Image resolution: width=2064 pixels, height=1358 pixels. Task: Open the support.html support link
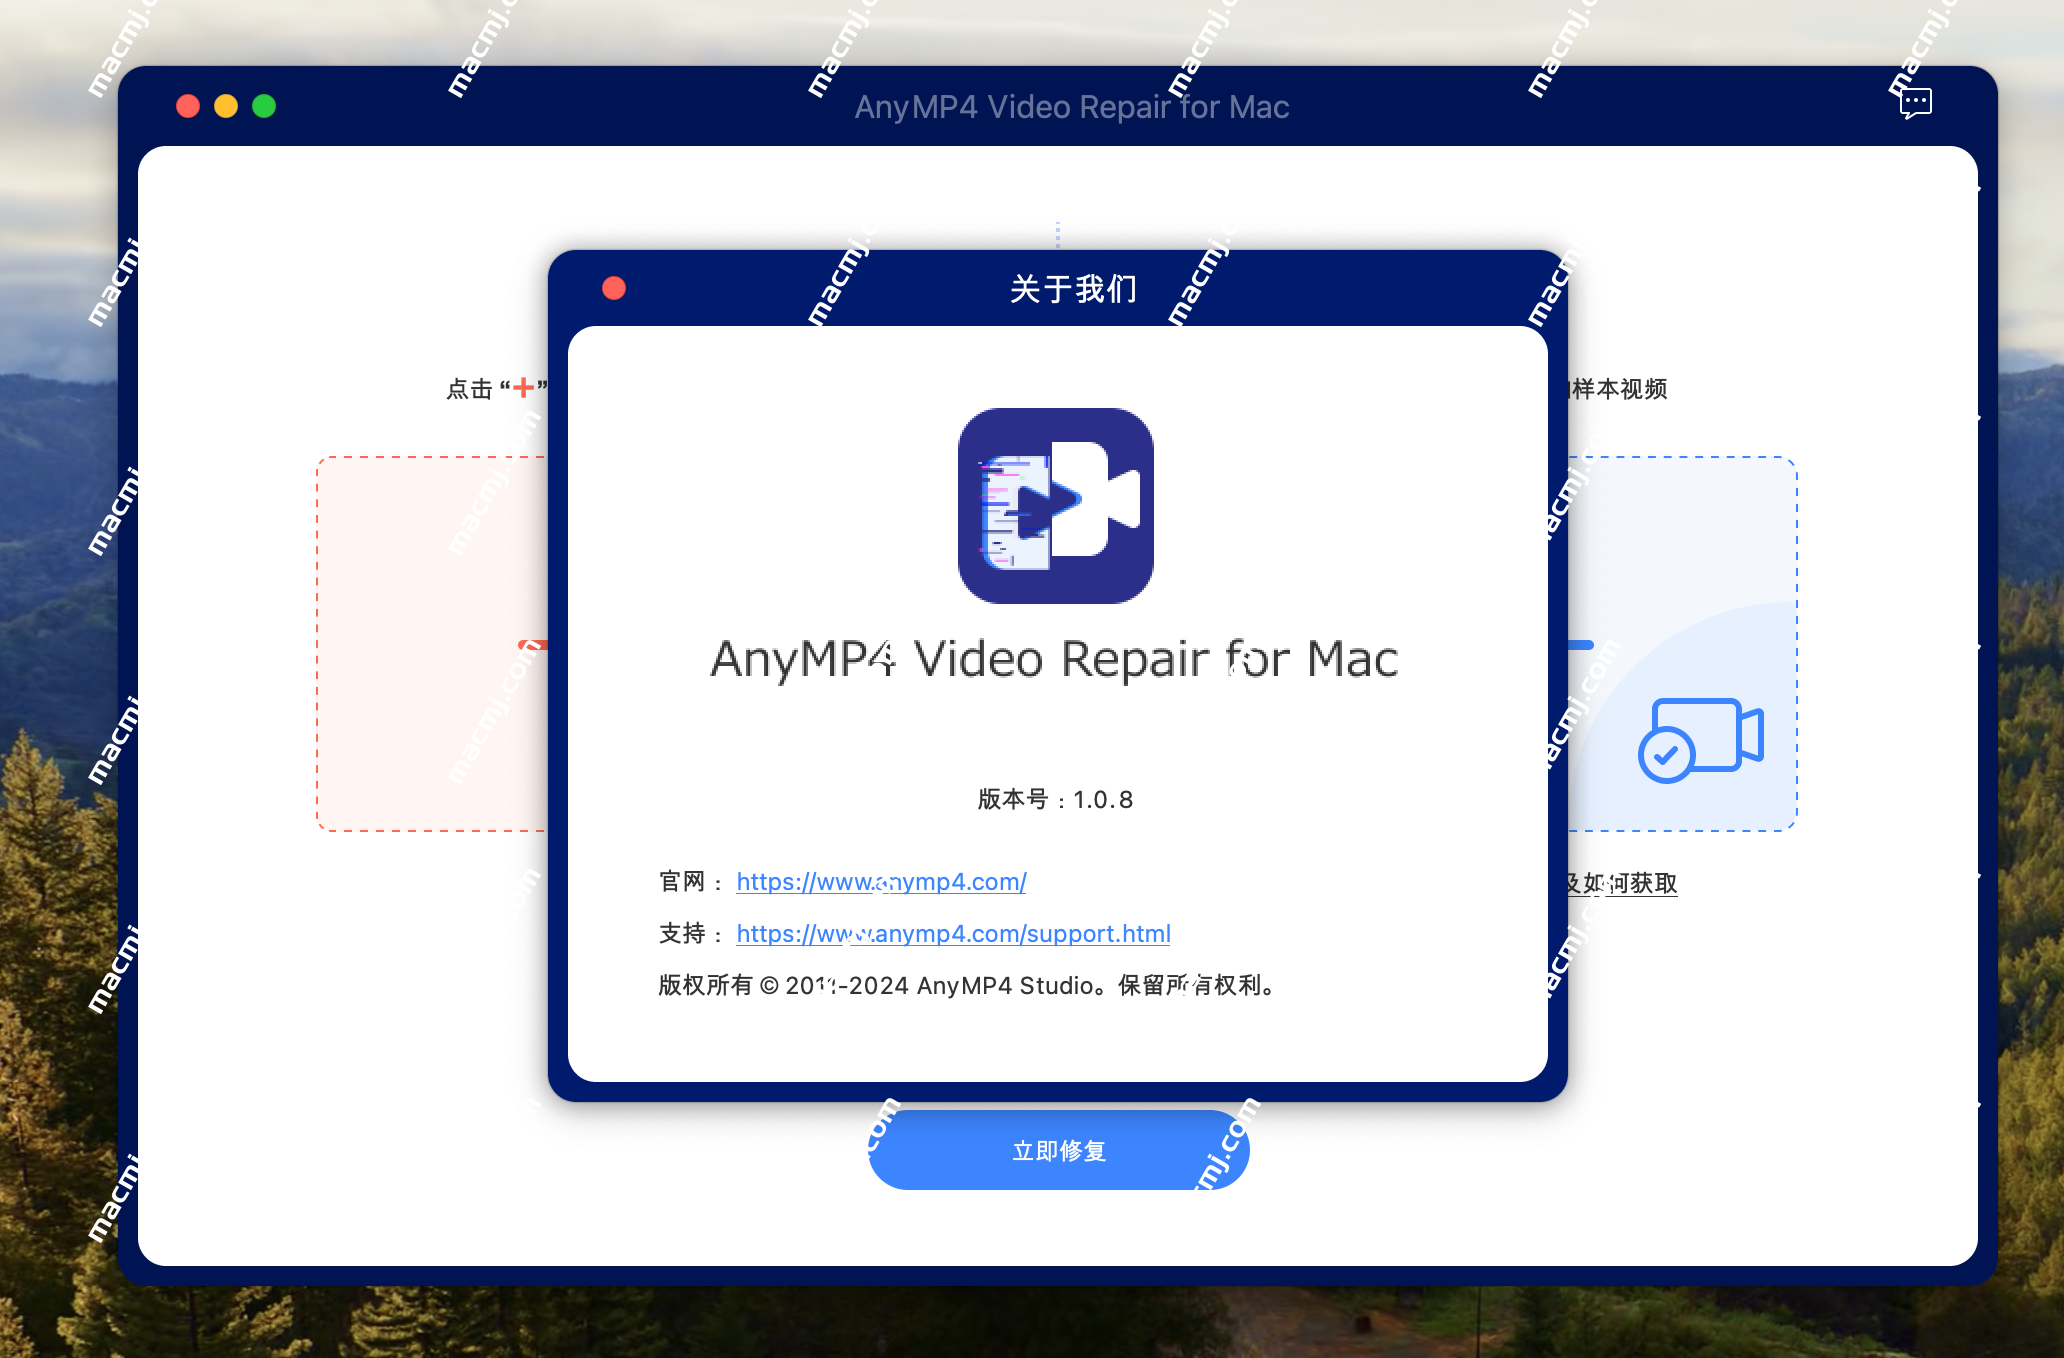[x=953, y=934]
